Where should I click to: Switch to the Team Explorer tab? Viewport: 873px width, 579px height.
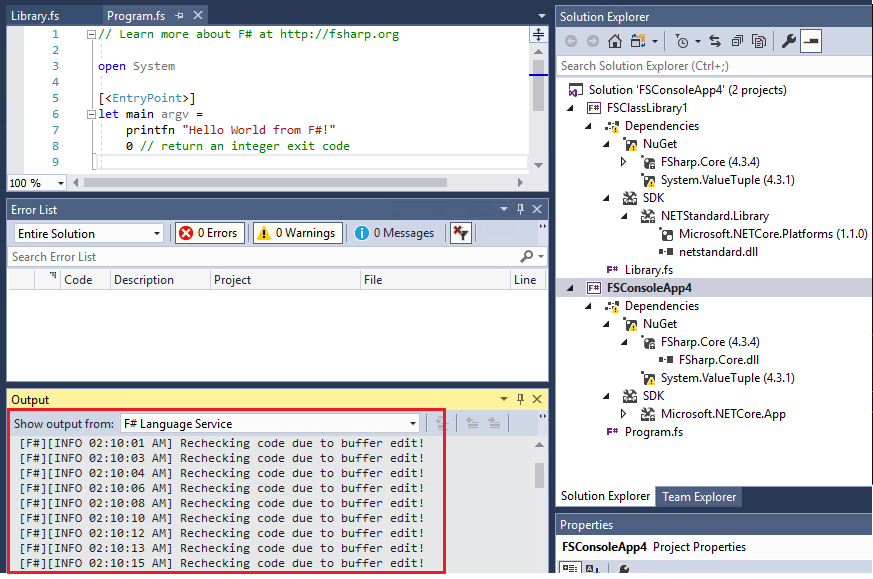[x=698, y=495]
